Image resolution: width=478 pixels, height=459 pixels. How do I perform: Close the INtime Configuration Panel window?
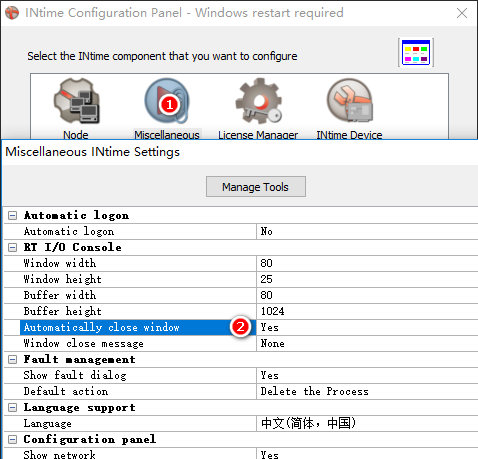462,13
